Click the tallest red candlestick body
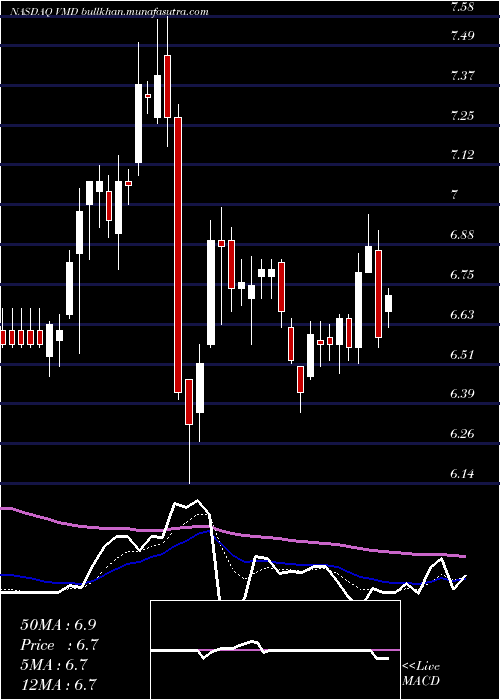Image resolution: width=500 pixels, height=700 pixels. (178, 255)
